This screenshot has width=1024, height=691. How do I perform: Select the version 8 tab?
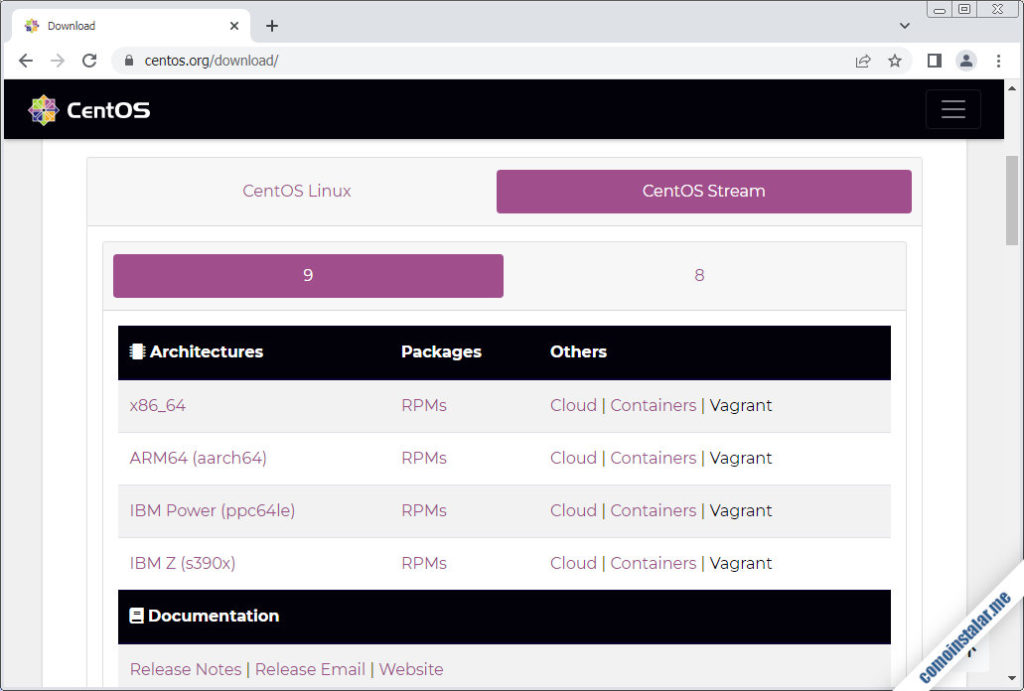click(699, 275)
